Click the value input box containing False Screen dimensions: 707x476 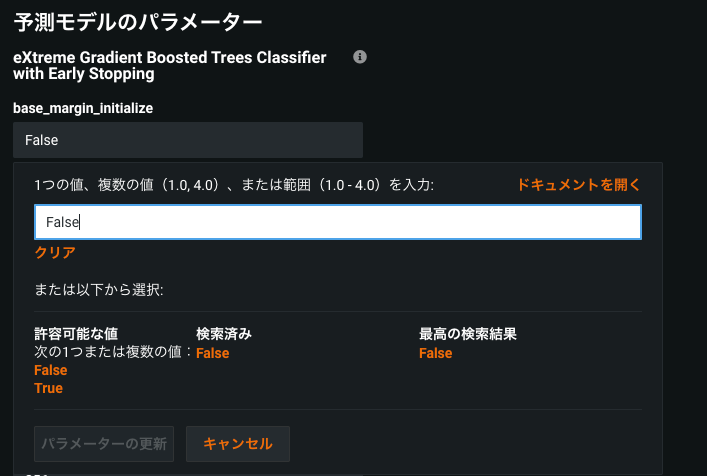[337, 223]
